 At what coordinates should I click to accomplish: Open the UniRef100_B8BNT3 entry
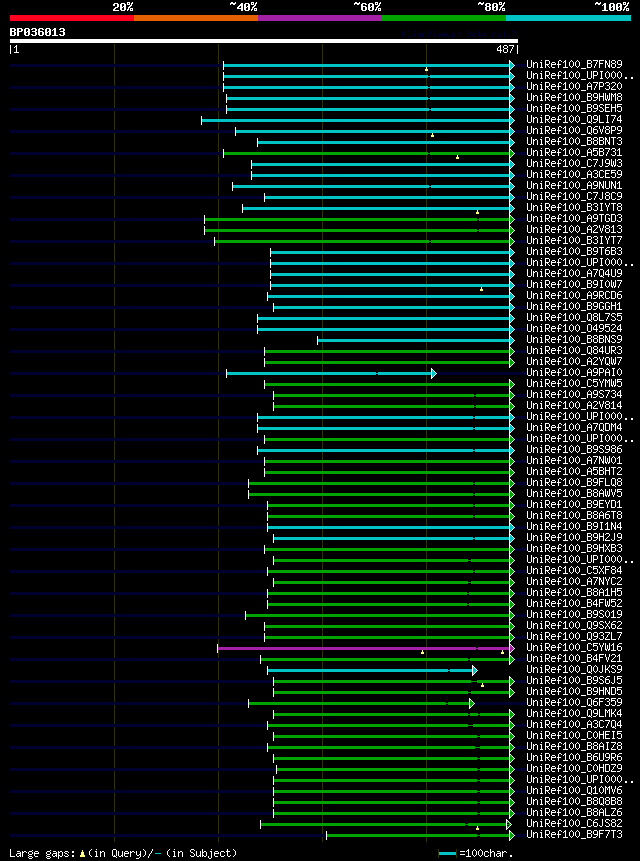pos(574,142)
